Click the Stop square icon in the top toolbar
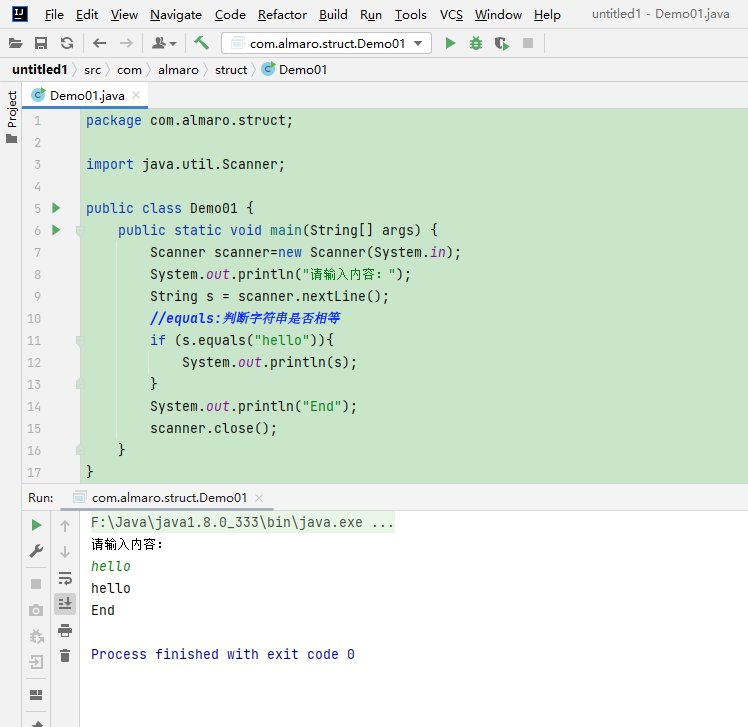The image size is (748, 727). 528,43
